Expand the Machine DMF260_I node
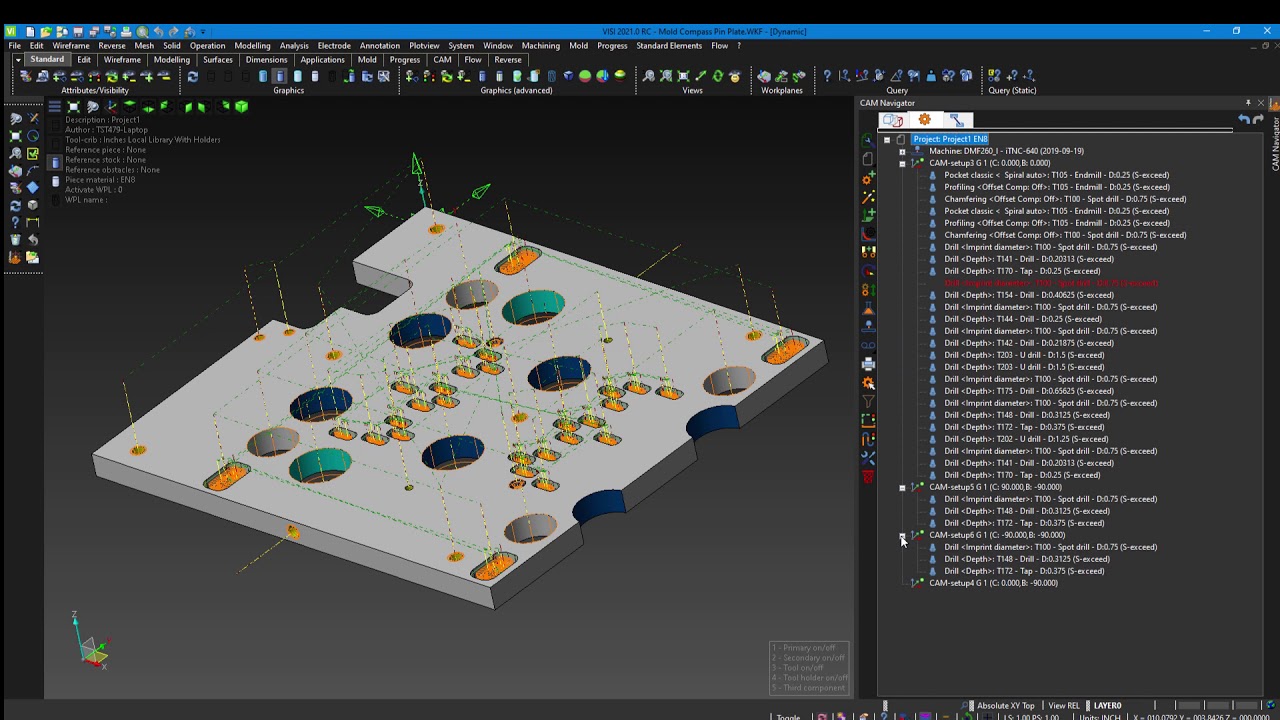 pos(902,151)
